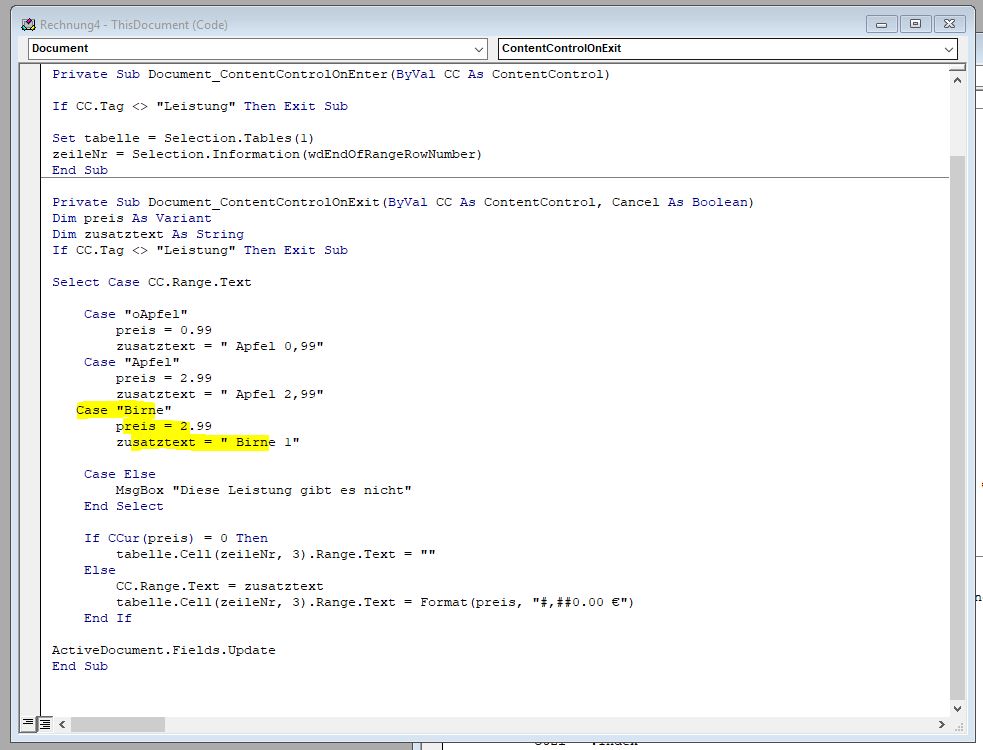The height and width of the screenshot is (750, 983).
Task: Click the MsgBox "Diese Leistung gibt es nicht" line
Action: pyautogui.click(x=263, y=490)
